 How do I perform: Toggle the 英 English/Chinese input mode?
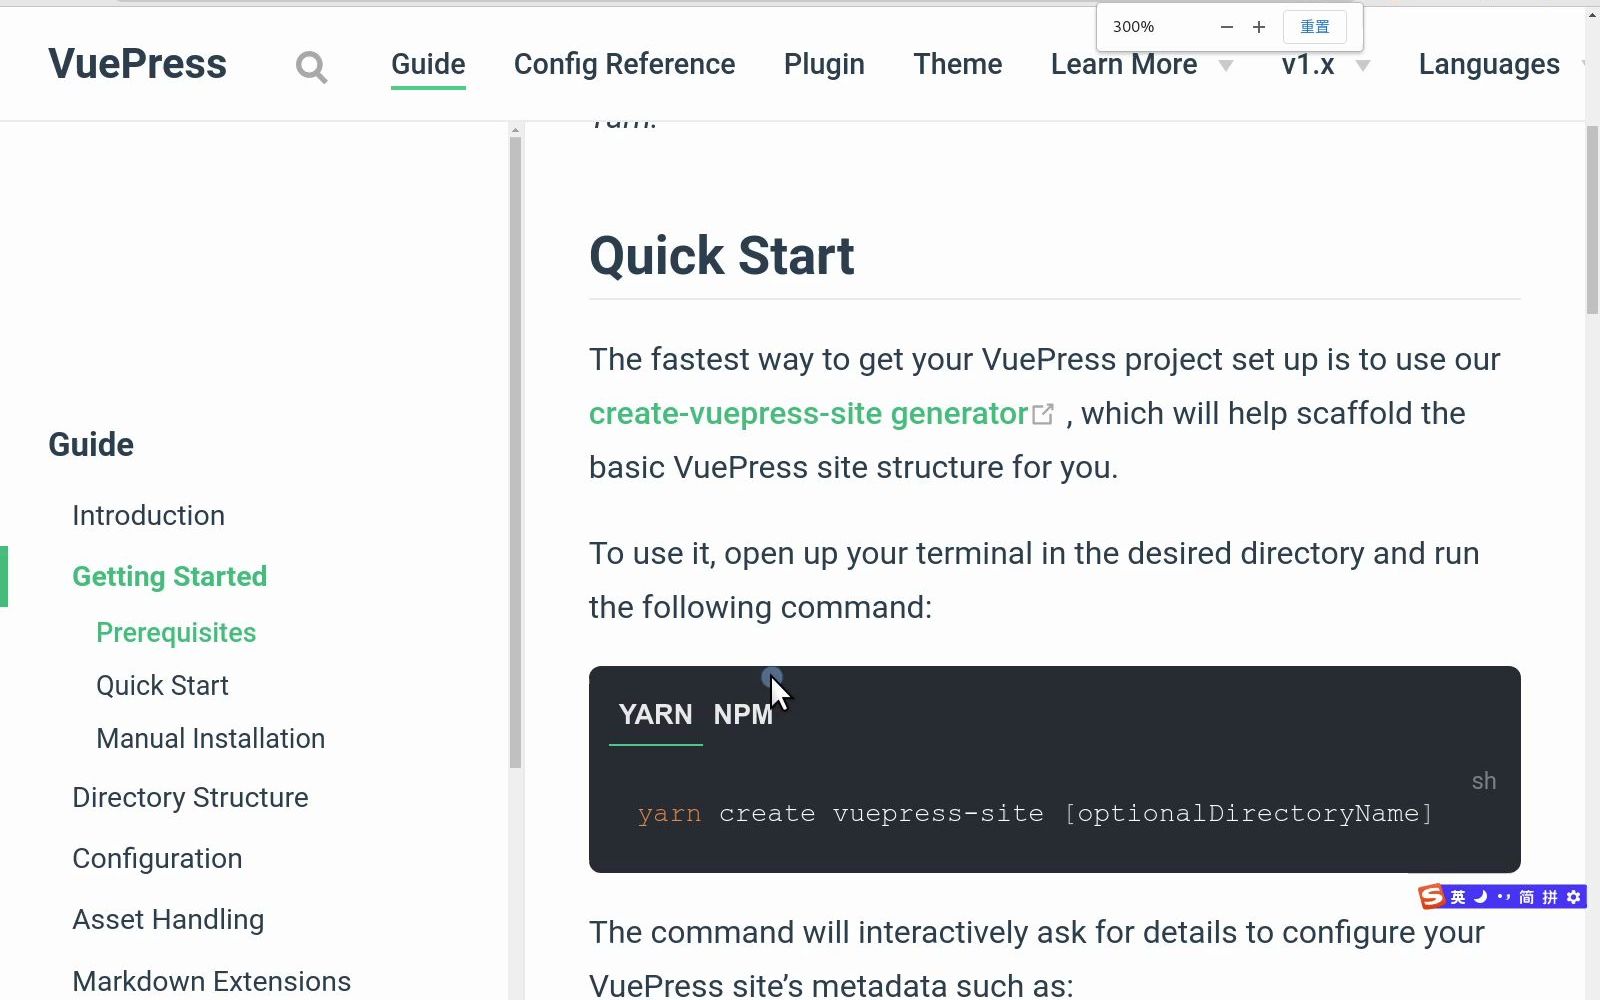pyautogui.click(x=1458, y=897)
